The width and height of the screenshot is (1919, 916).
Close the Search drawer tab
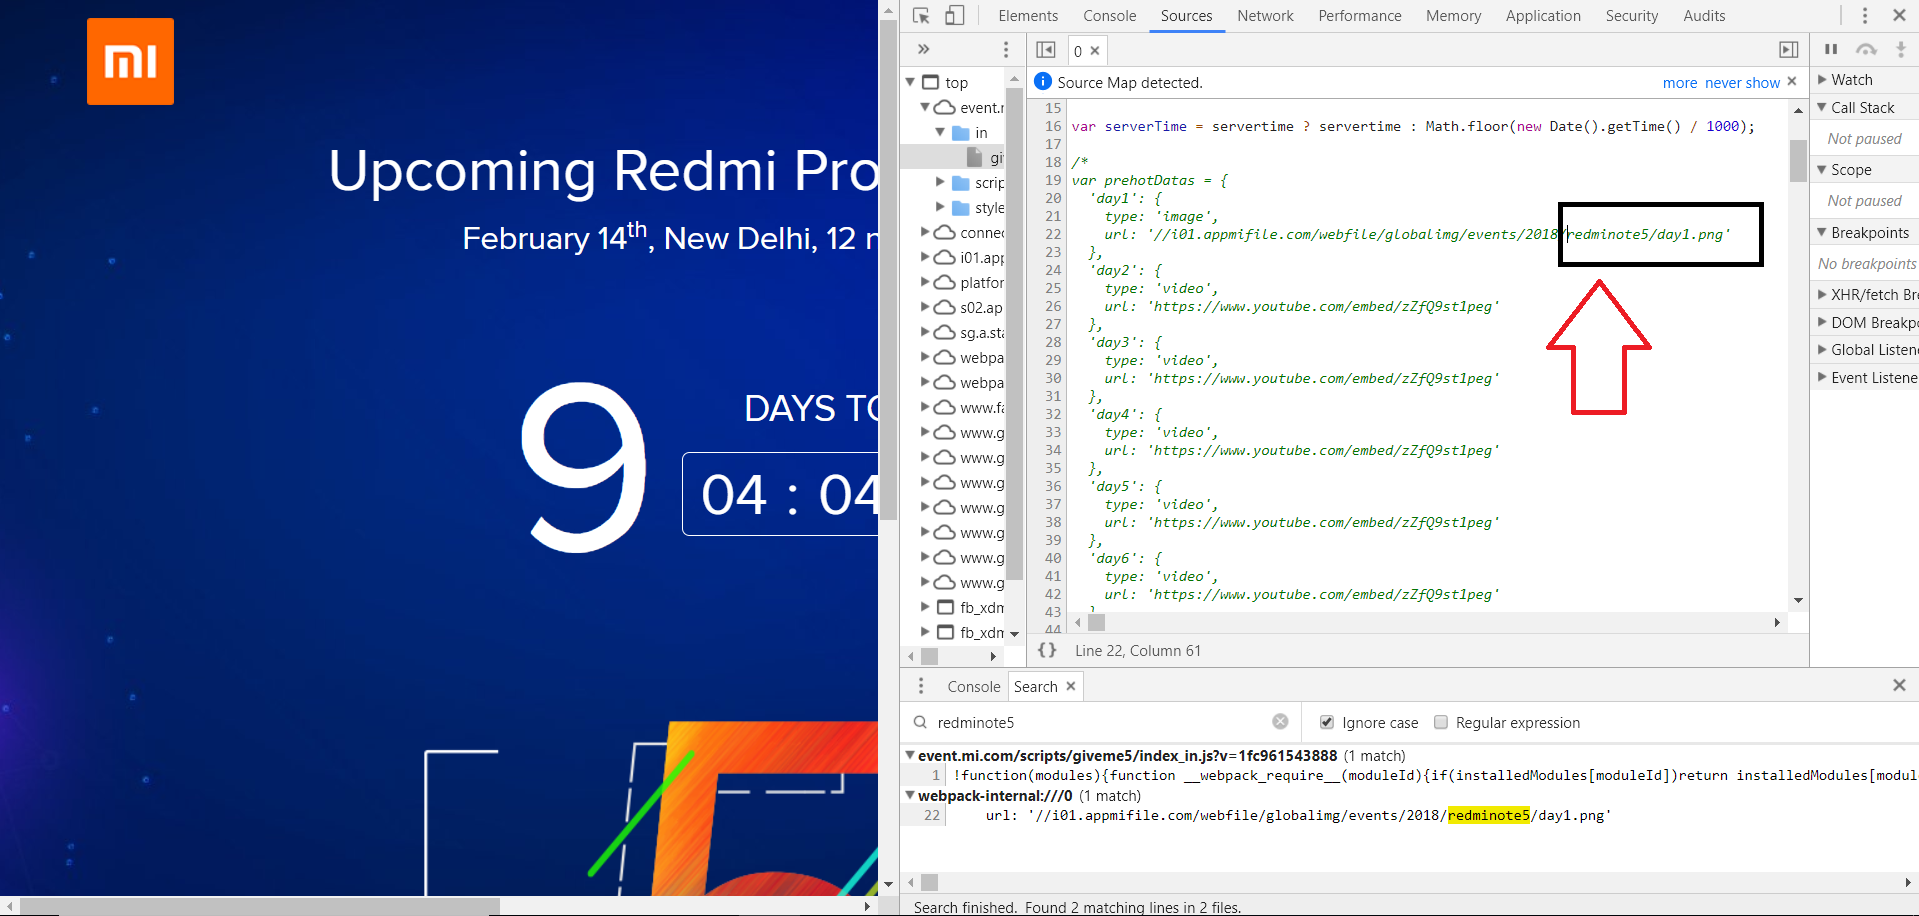1071,686
